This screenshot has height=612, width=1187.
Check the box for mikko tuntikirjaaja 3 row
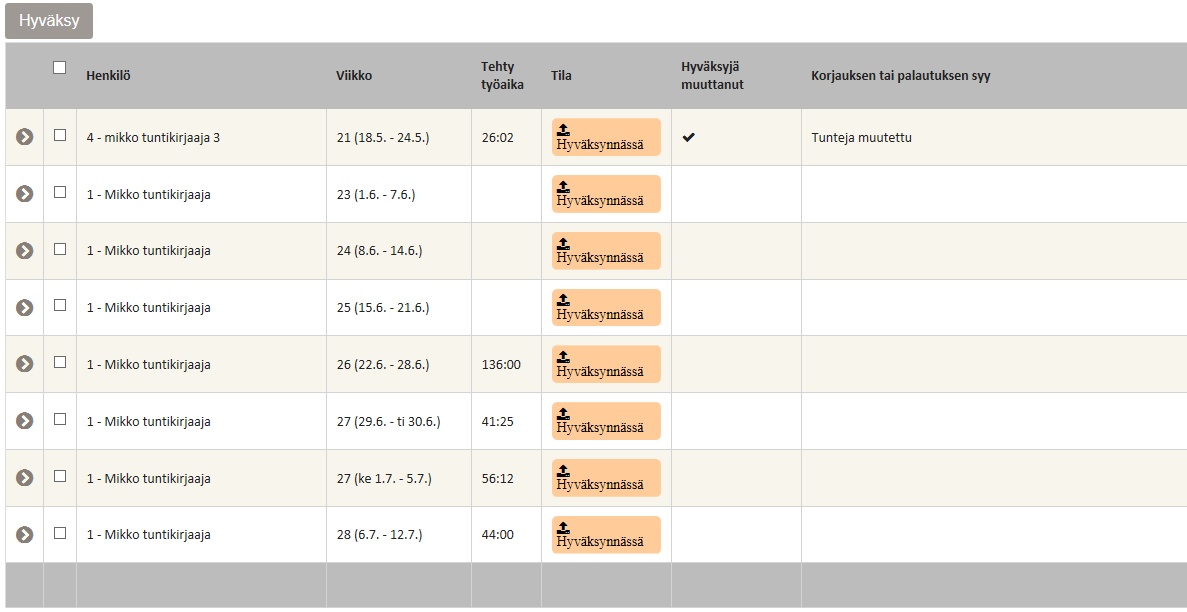pyautogui.click(x=60, y=135)
